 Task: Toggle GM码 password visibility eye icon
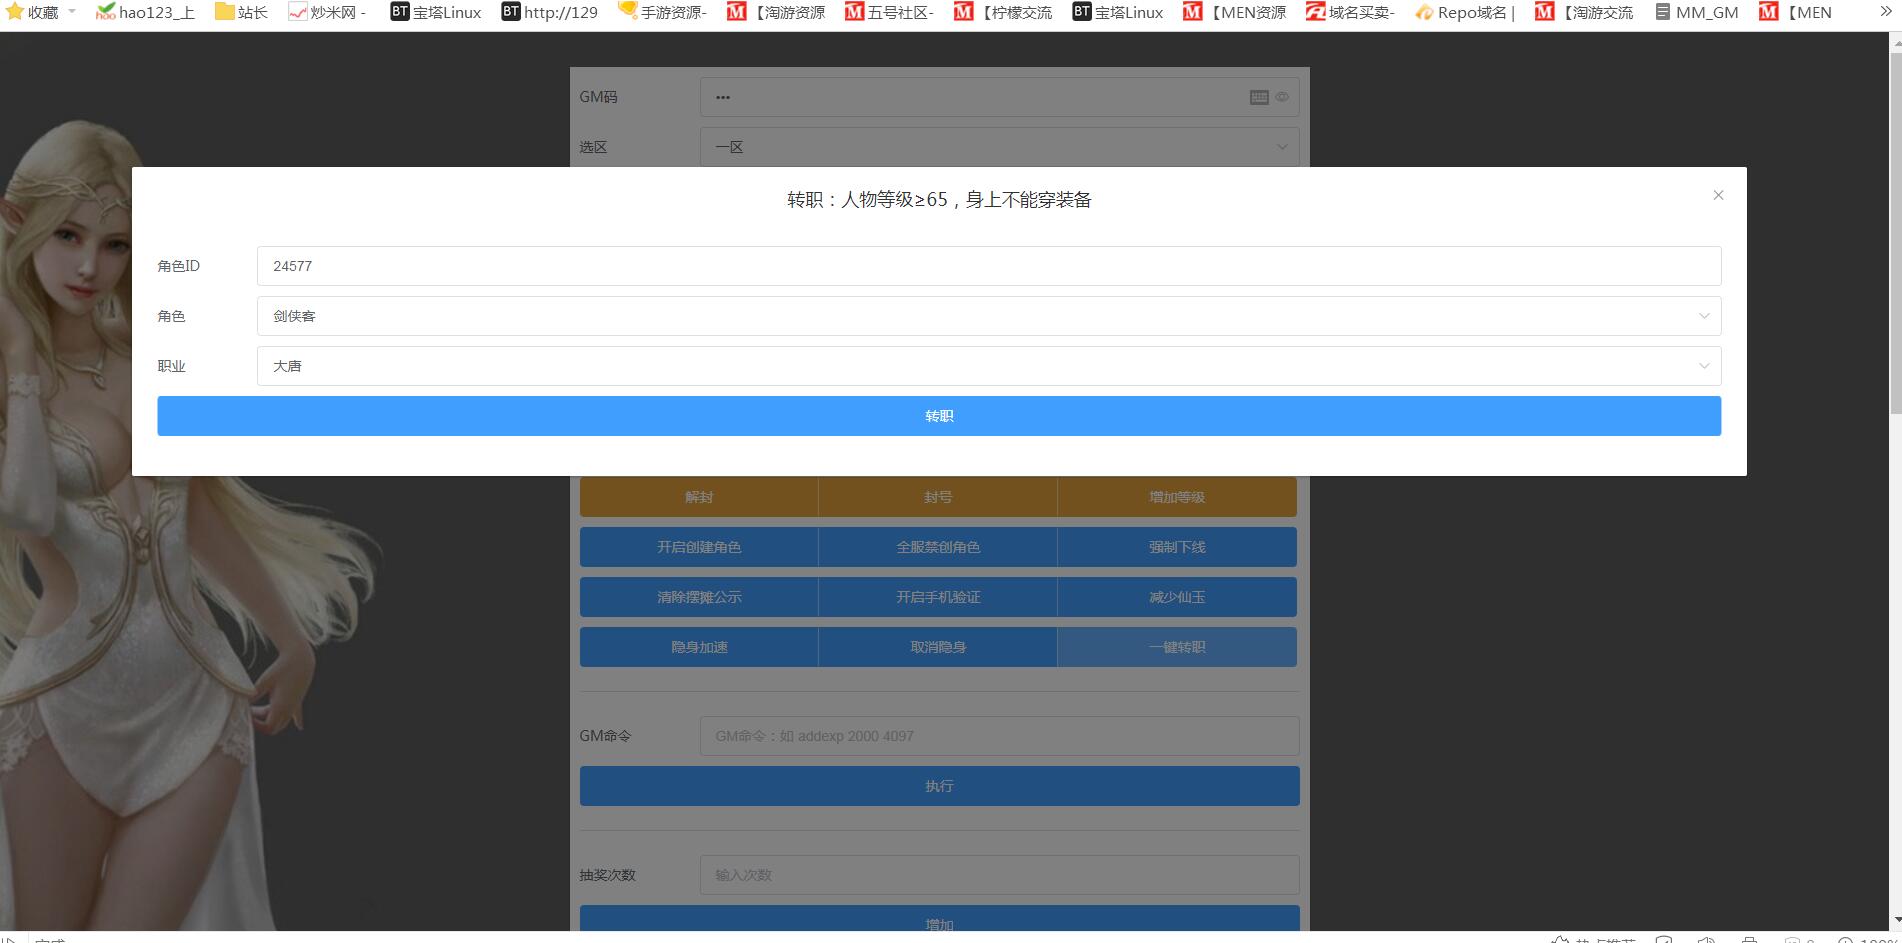pos(1282,97)
